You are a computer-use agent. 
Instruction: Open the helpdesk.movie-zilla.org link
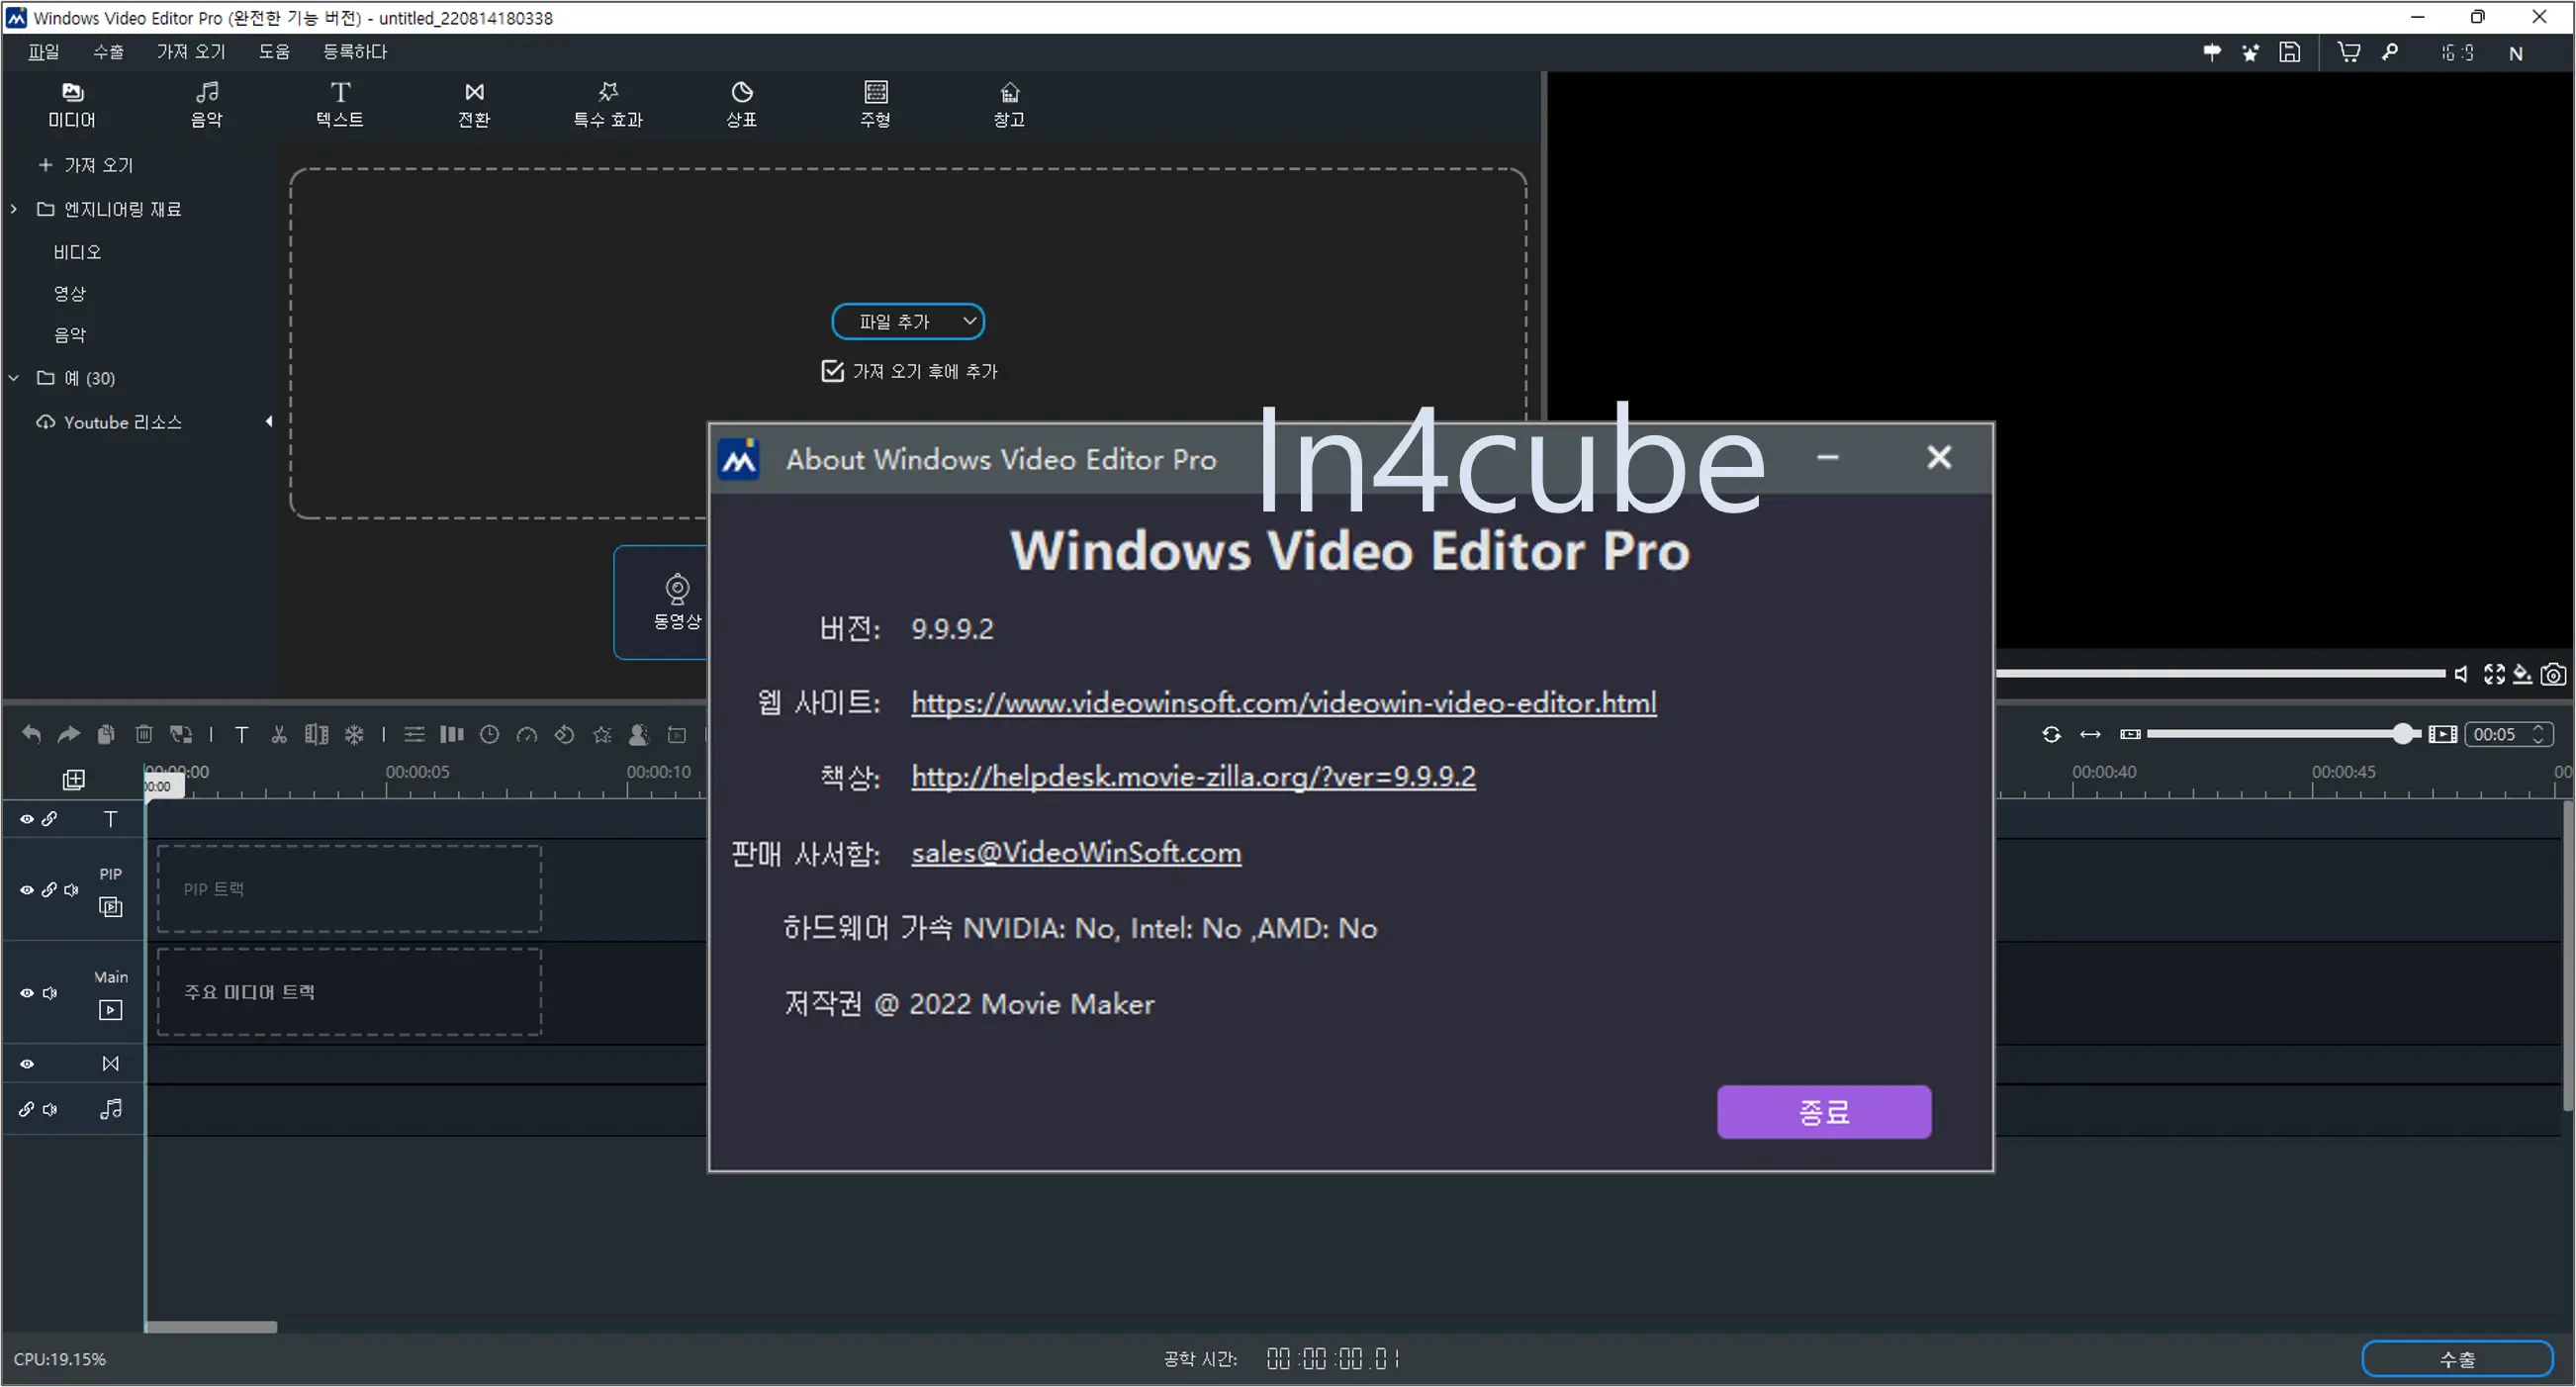tap(1193, 777)
